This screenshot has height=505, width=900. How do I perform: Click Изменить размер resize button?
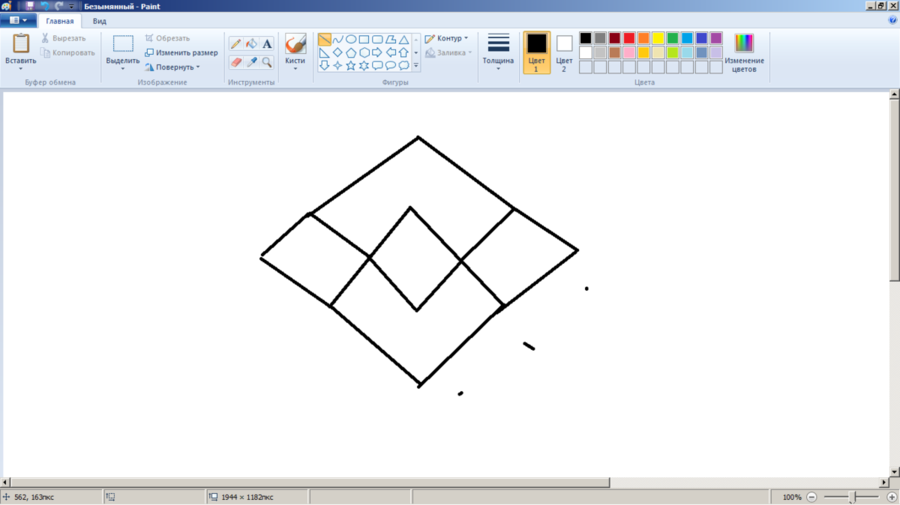click(x=181, y=53)
